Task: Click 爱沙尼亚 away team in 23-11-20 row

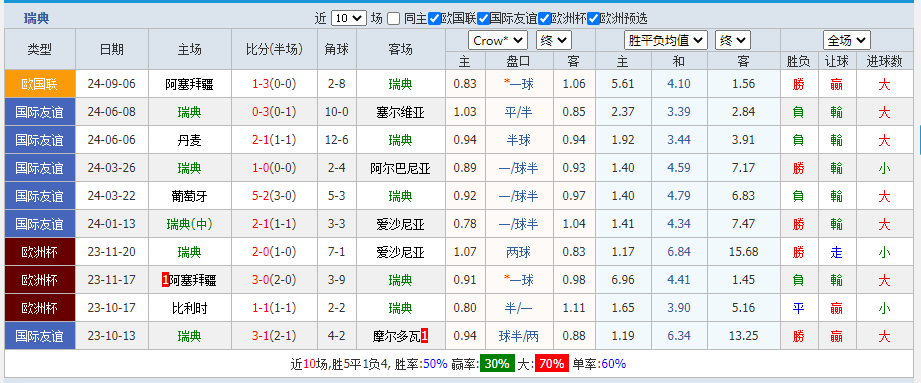Action: click(400, 253)
